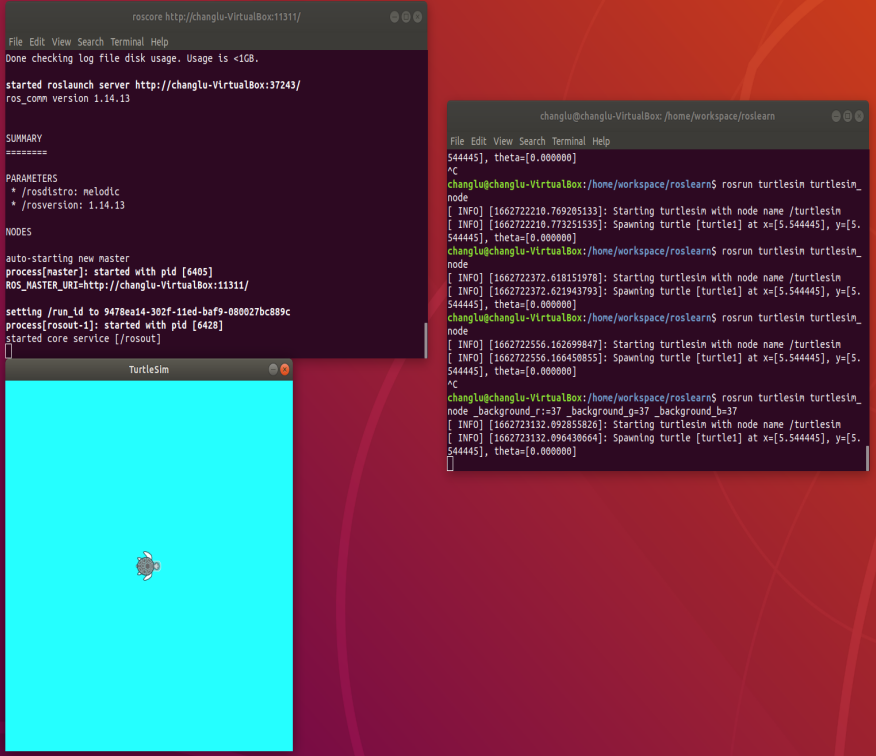The image size is (876, 756).
Task: Minimize the roslearn terminal window
Action: [836, 116]
